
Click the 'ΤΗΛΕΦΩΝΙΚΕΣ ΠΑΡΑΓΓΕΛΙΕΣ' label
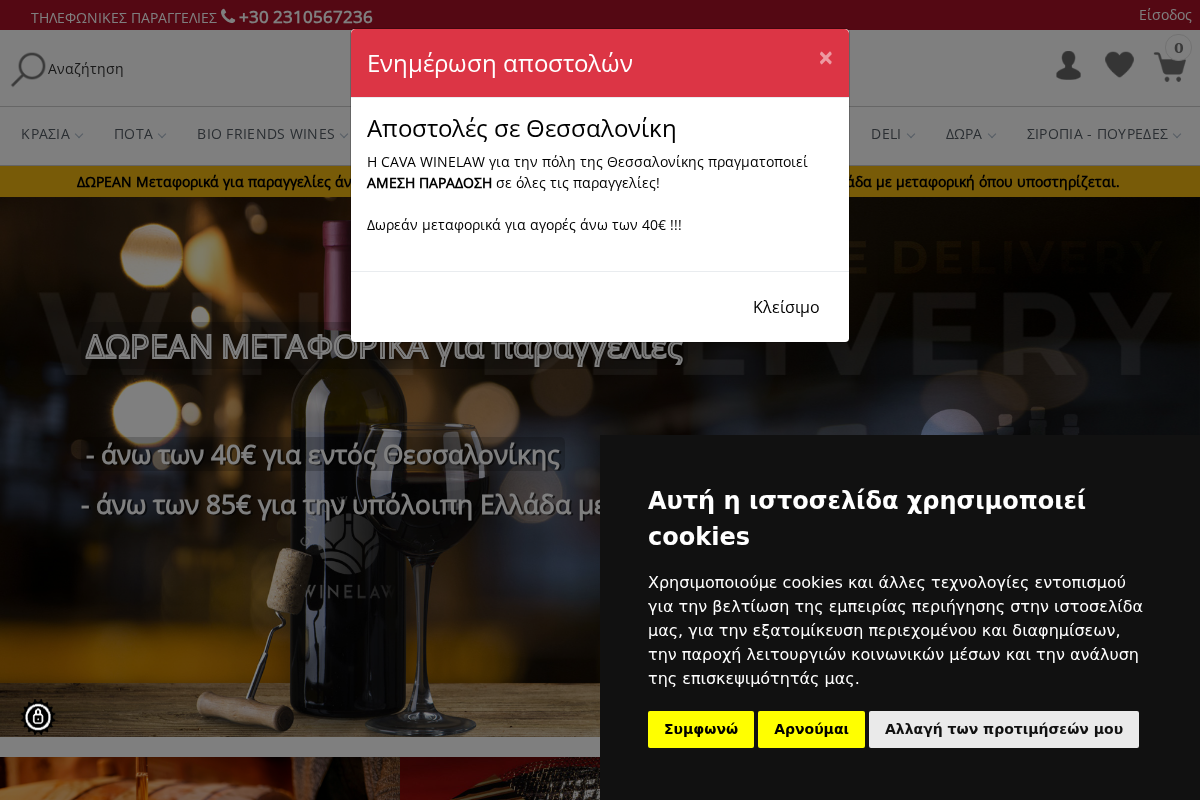click(x=124, y=18)
